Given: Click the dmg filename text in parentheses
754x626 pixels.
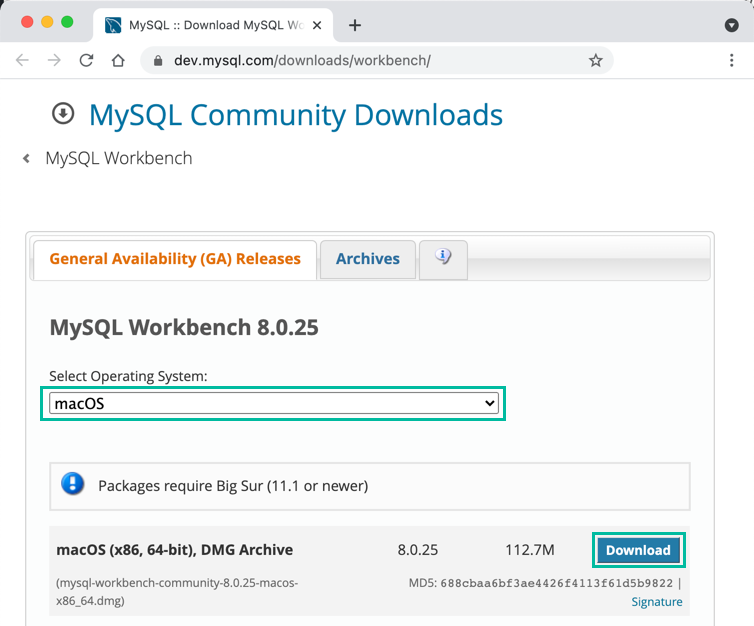Looking at the screenshot, I should [177, 592].
